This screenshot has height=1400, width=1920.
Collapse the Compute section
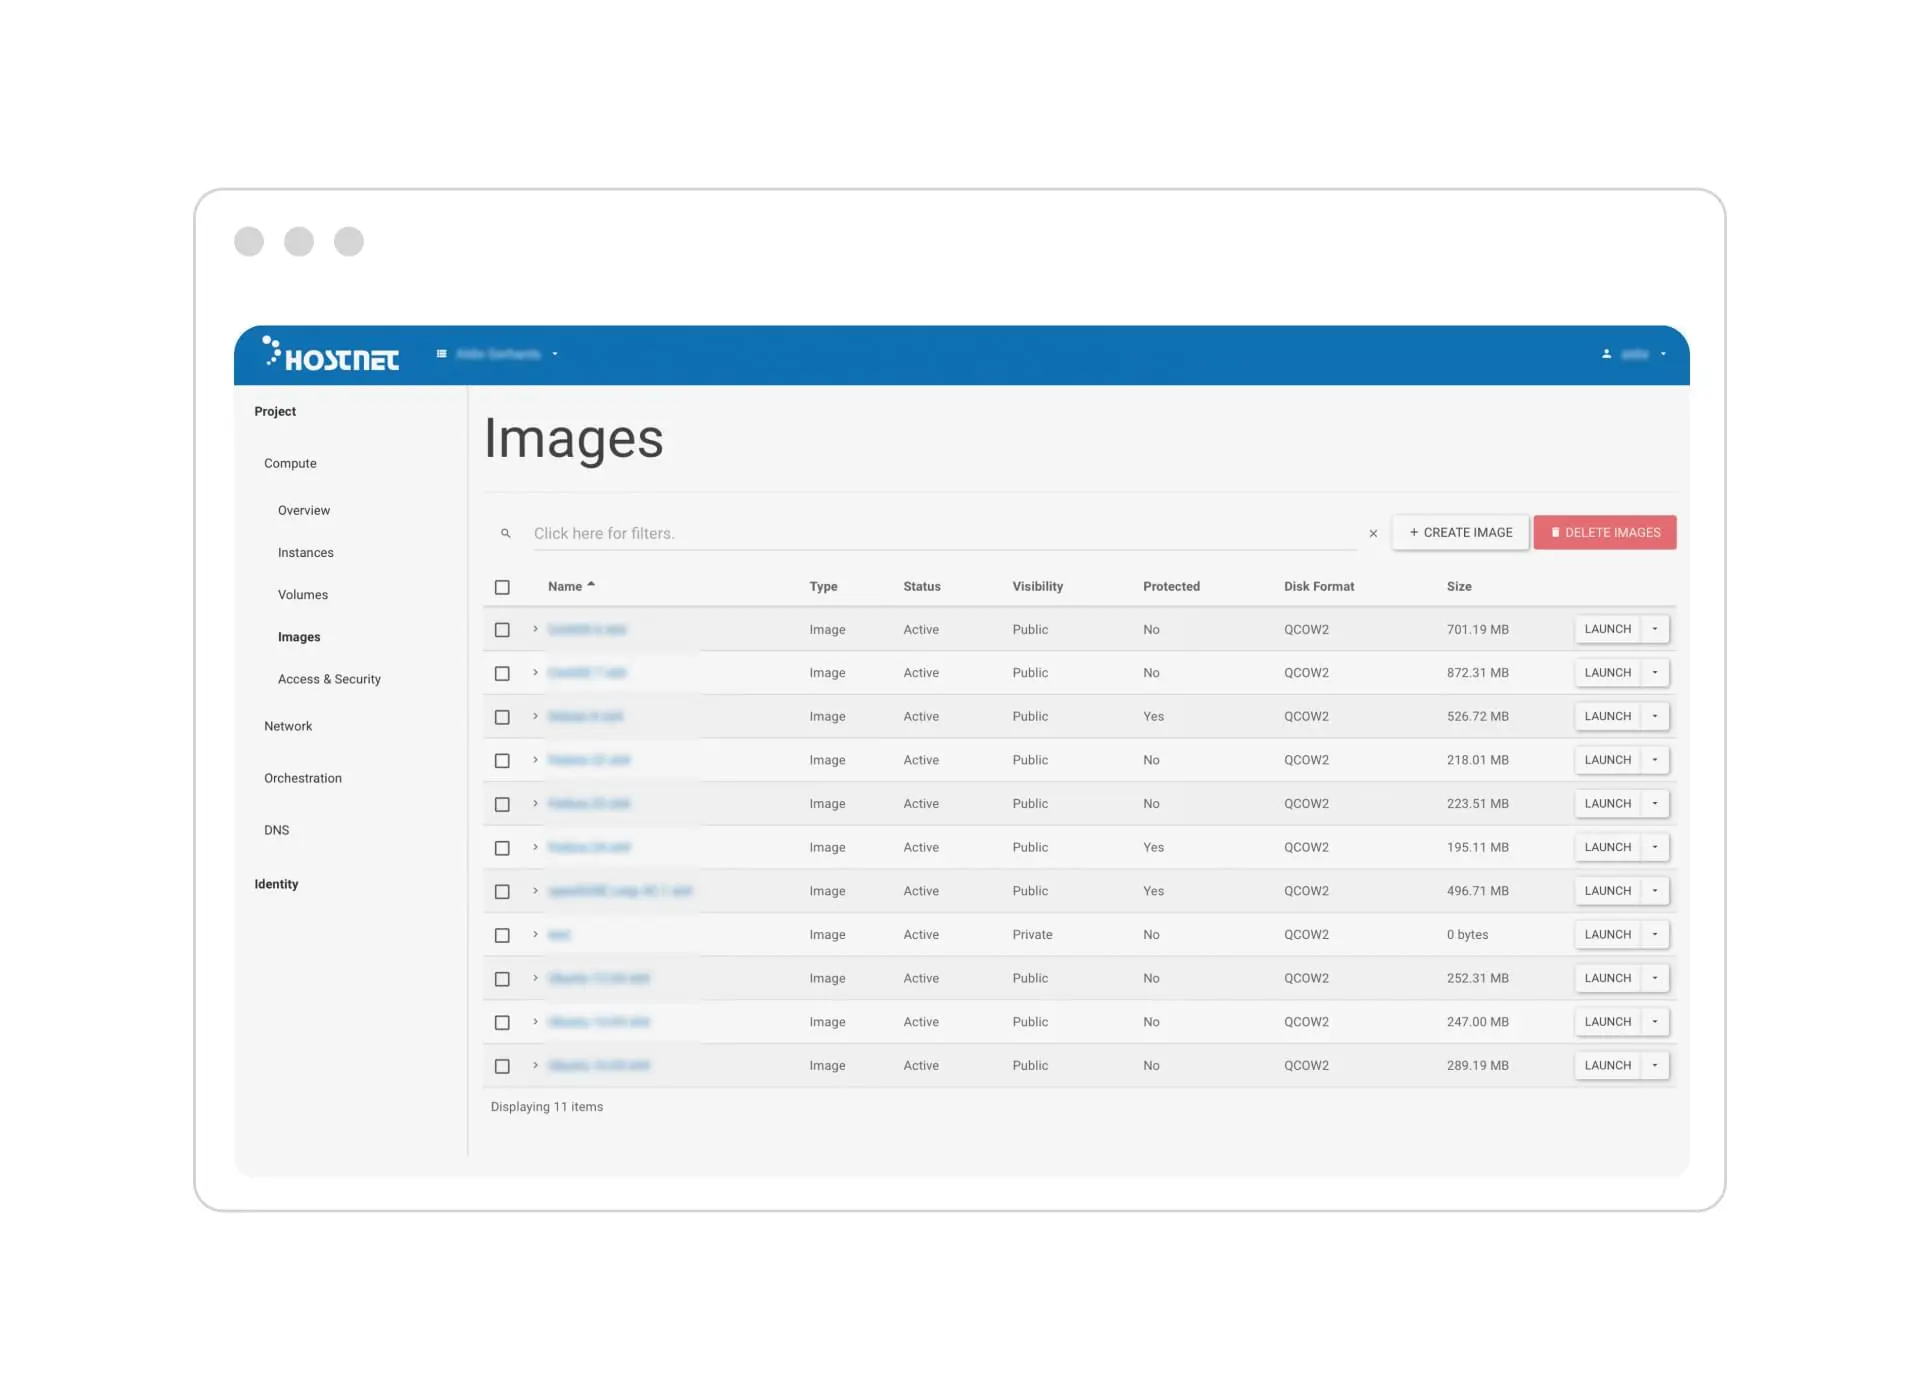click(x=290, y=463)
